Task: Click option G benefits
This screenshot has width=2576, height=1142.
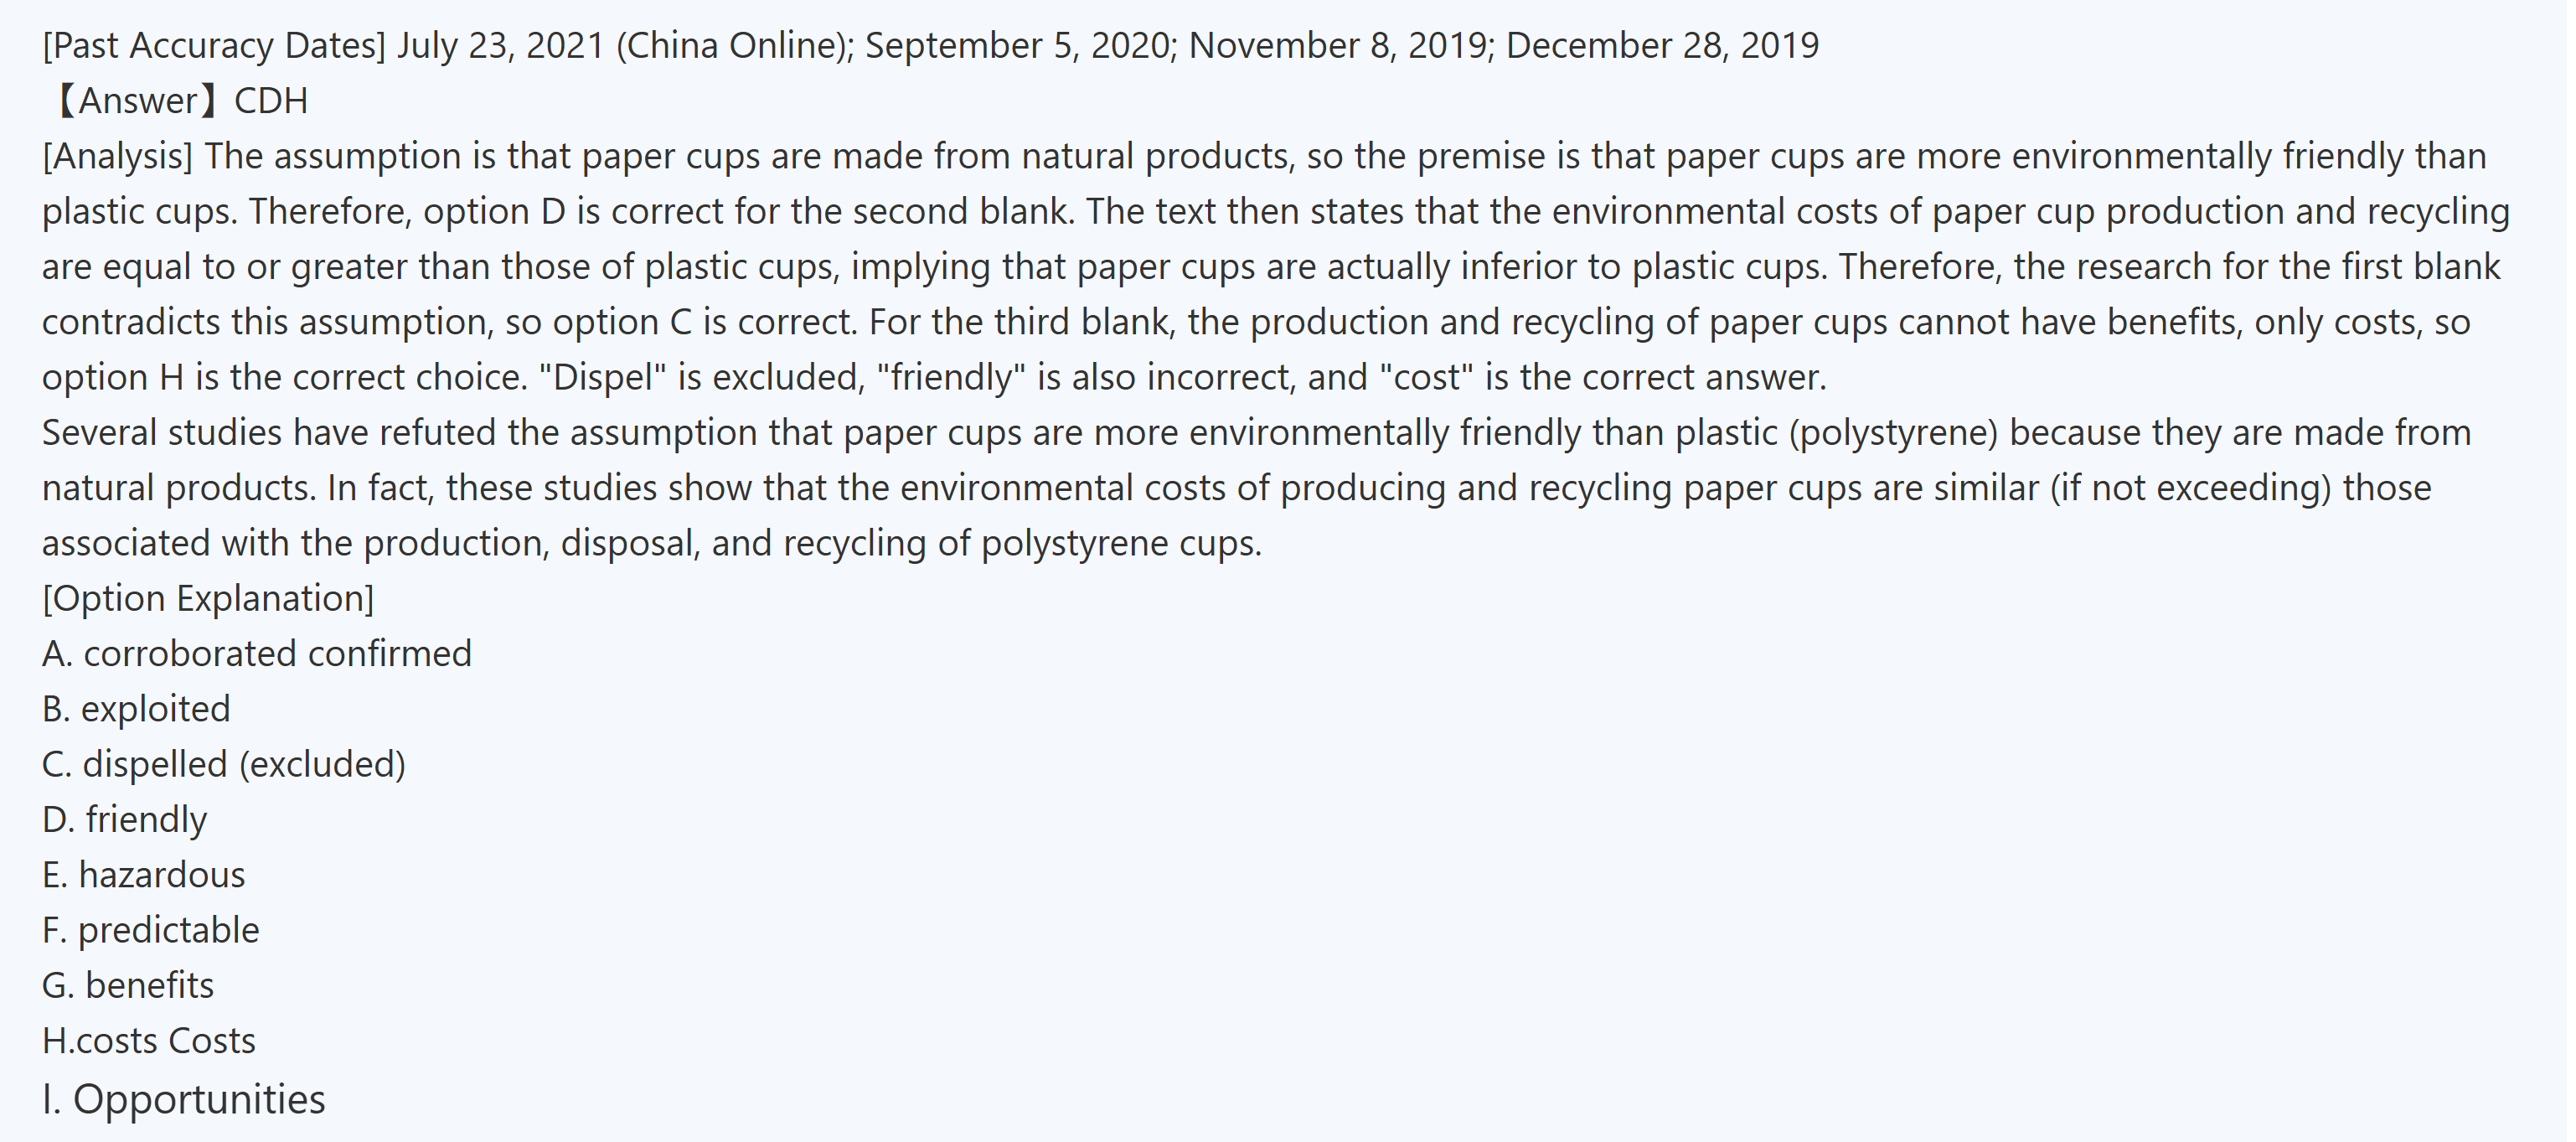Action: (x=128, y=986)
